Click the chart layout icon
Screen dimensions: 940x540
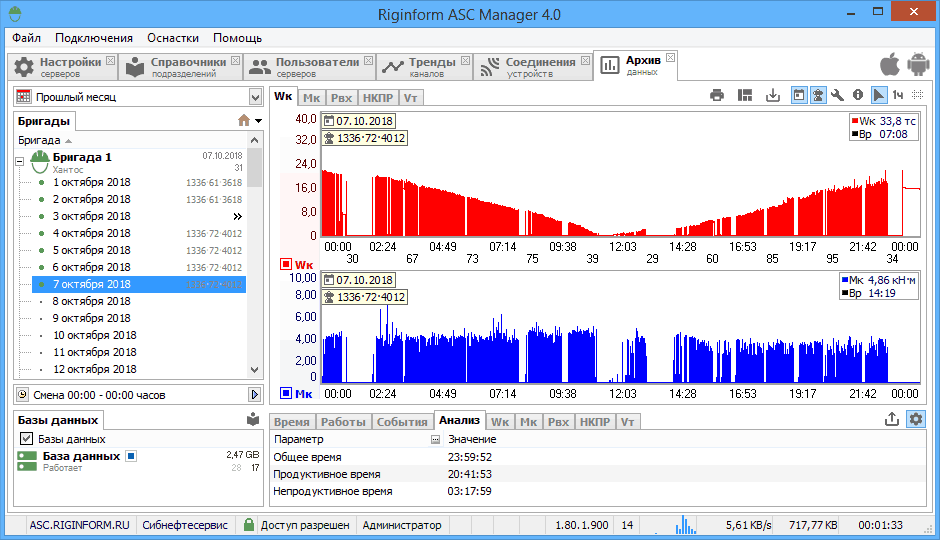tap(745, 95)
